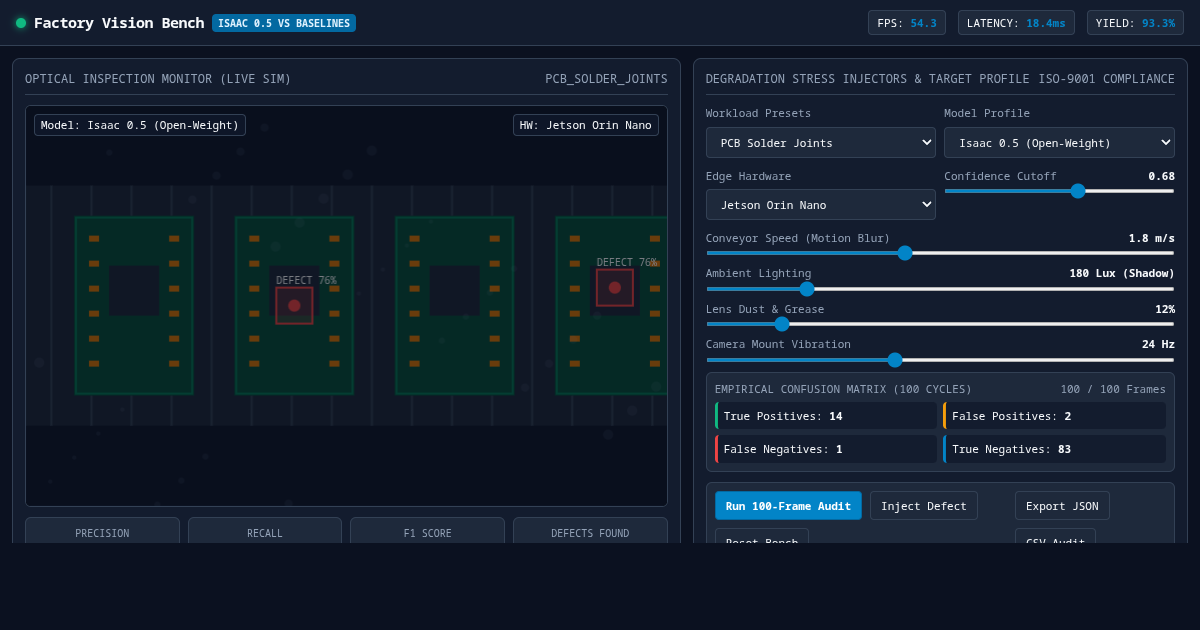This screenshot has height=630, width=1200.
Task: Click the Model: Isaac 0.5 overlay label
Action: (140, 125)
